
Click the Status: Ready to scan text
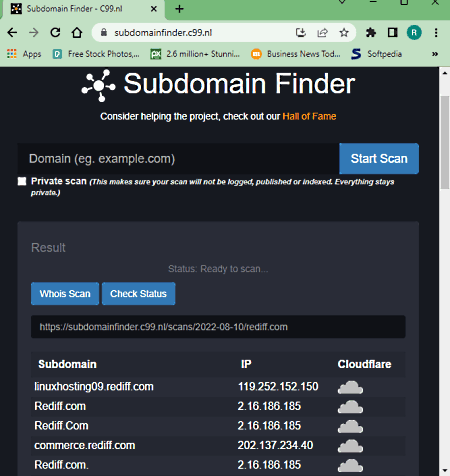click(x=218, y=269)
